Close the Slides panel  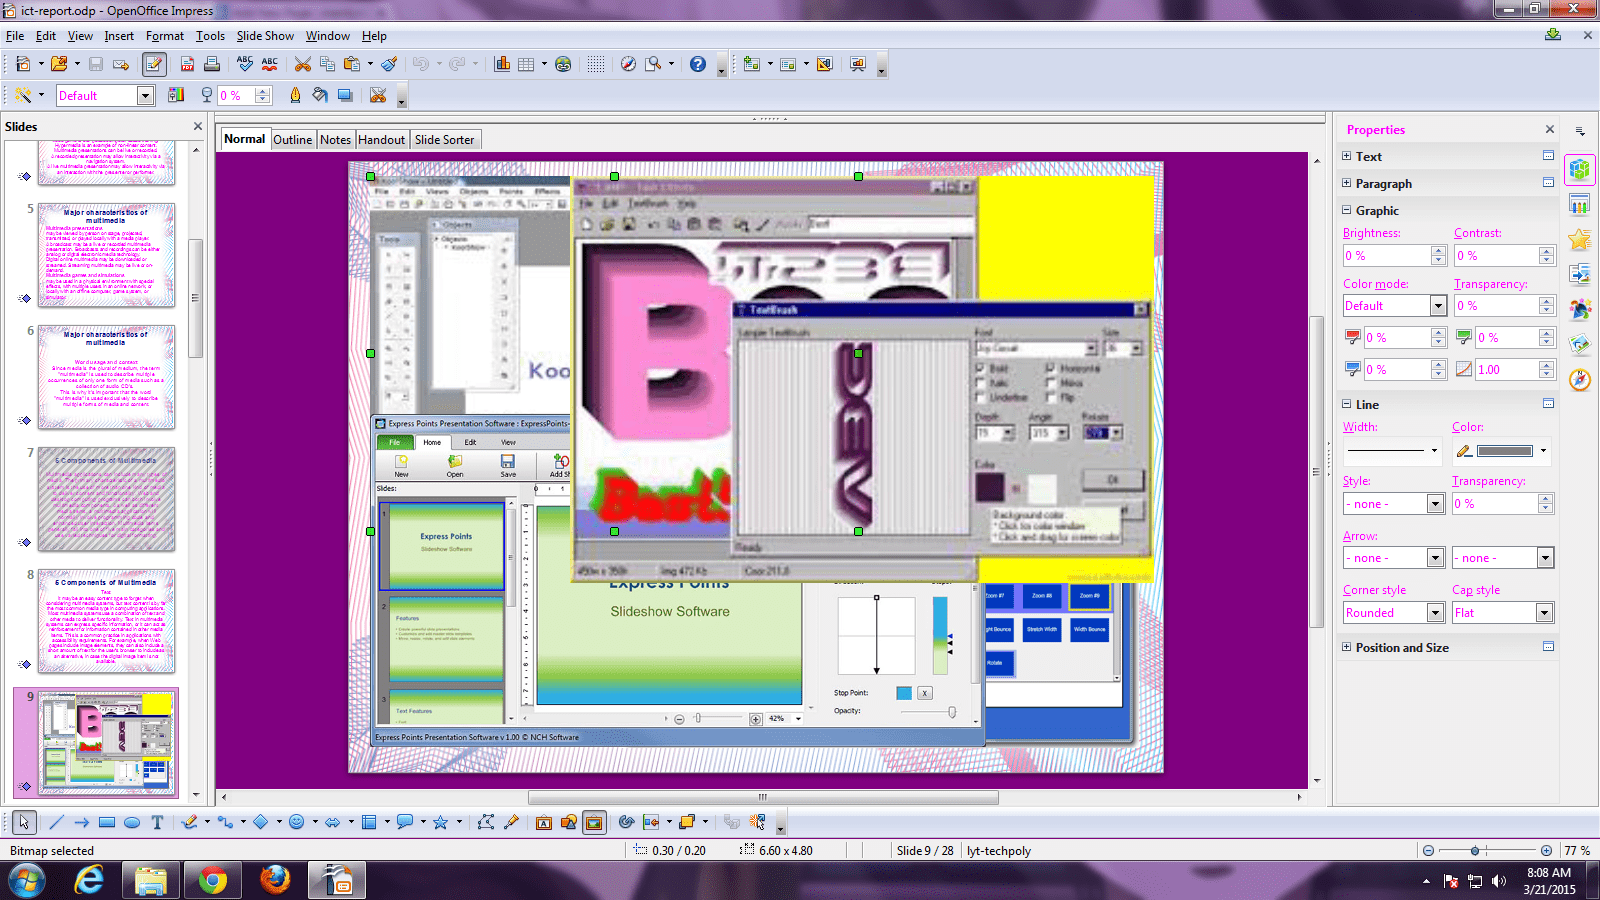pos(198,126)
